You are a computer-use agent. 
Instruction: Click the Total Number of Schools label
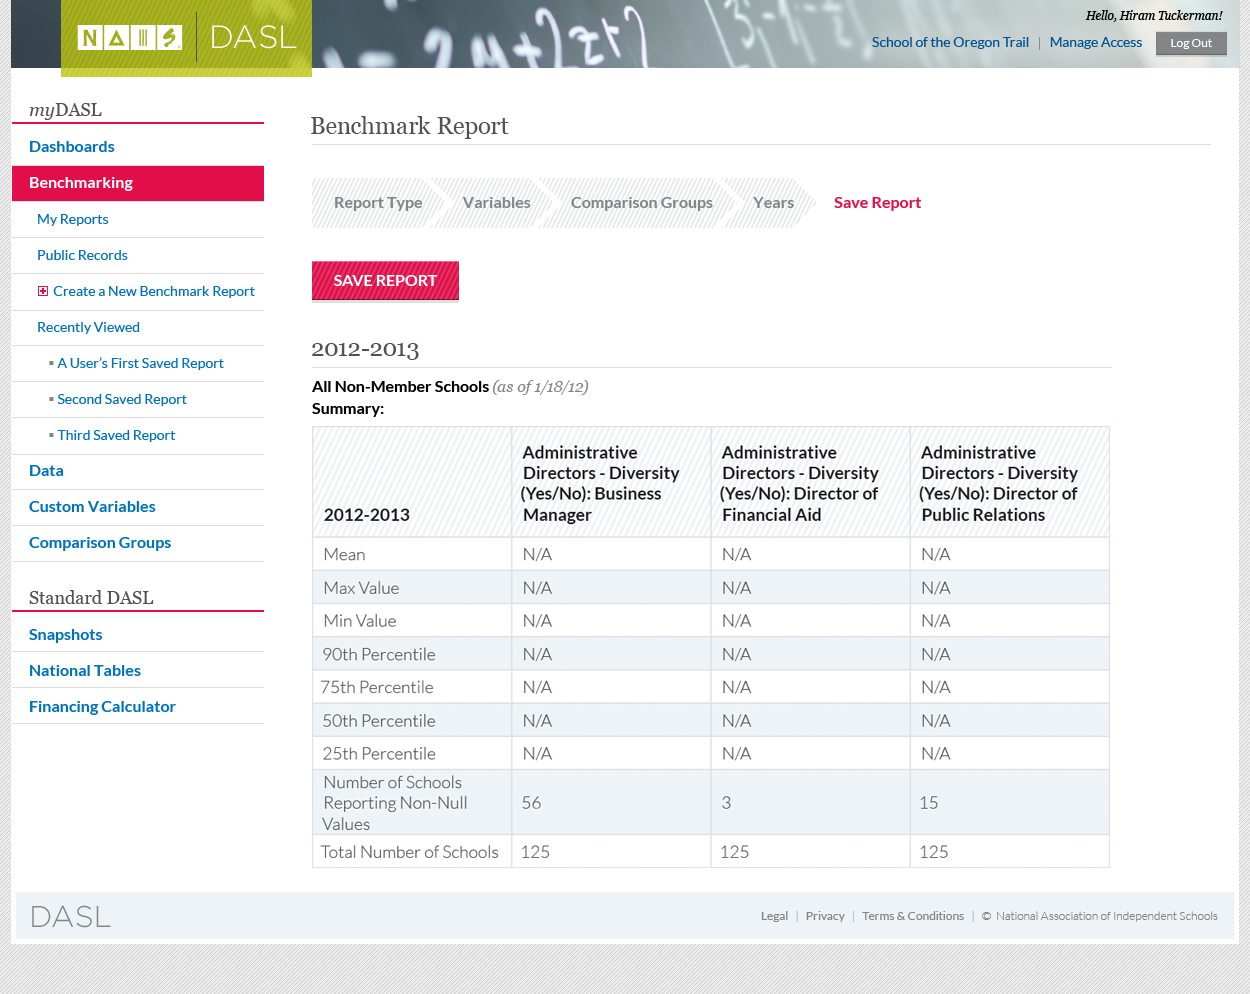tap(410, 852)
